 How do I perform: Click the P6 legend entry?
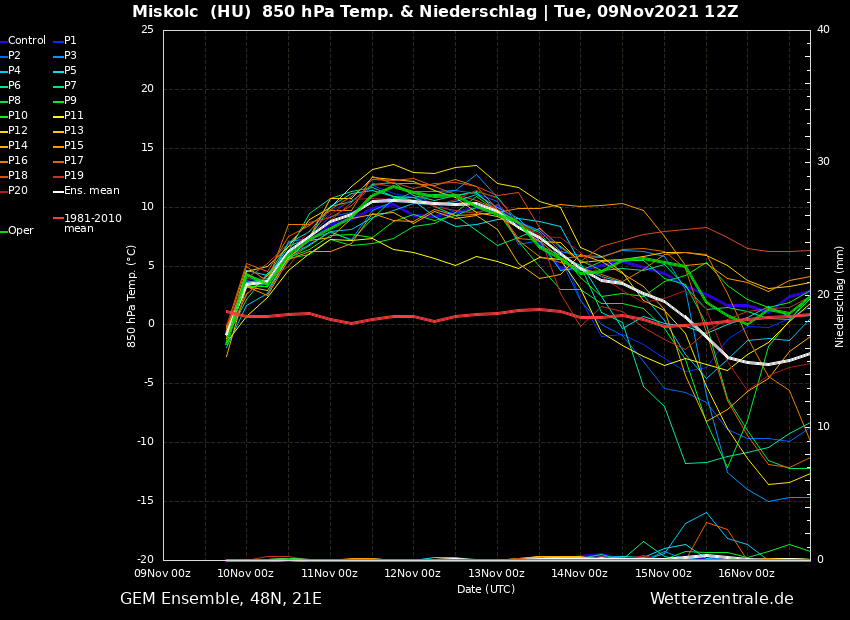click(x=15, y=86)
